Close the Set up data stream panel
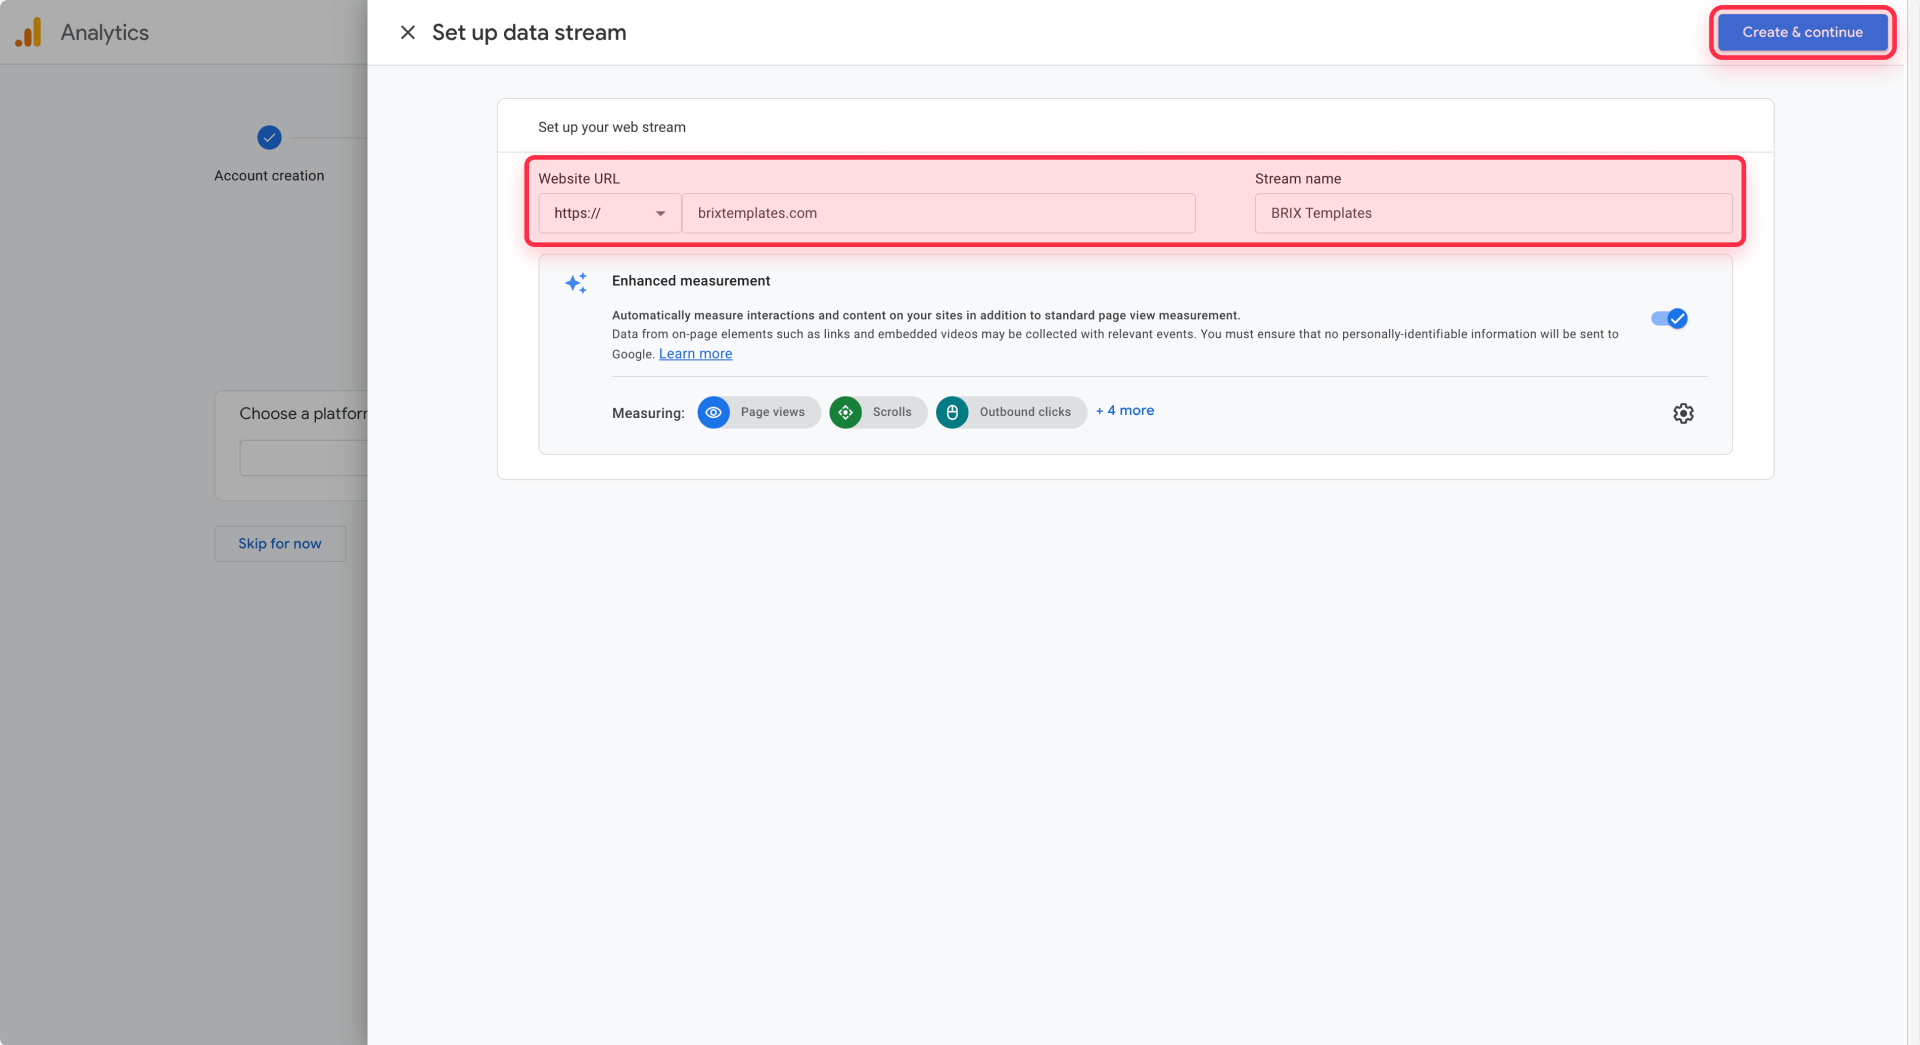This screenshot has width=1920, height=1045. pyautogui.click(x=408, y=32)
